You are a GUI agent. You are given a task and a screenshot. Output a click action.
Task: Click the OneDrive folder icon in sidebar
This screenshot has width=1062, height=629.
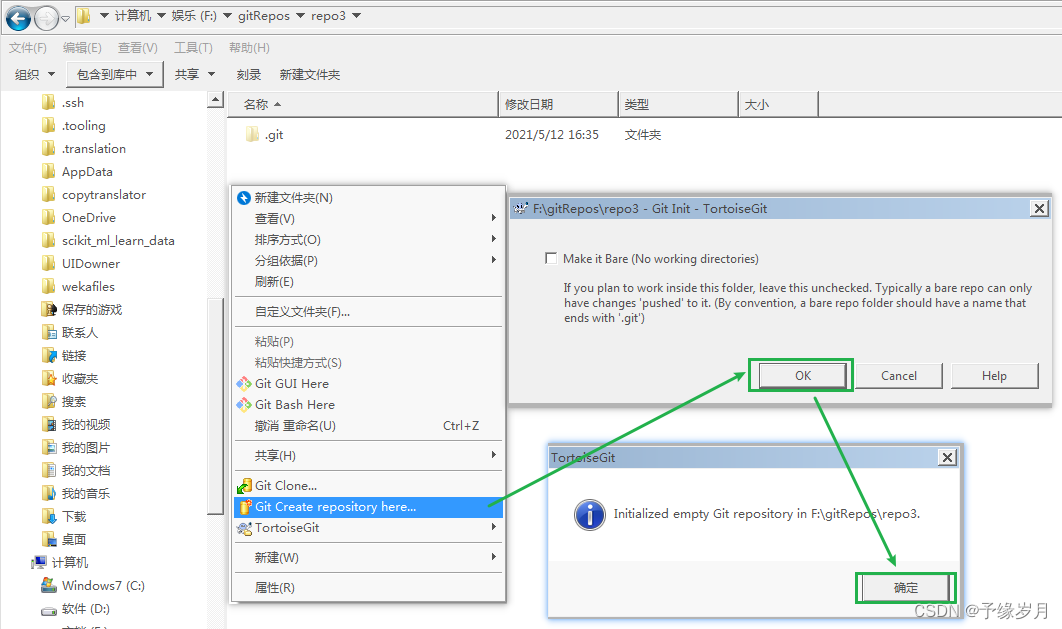[49, 217]
